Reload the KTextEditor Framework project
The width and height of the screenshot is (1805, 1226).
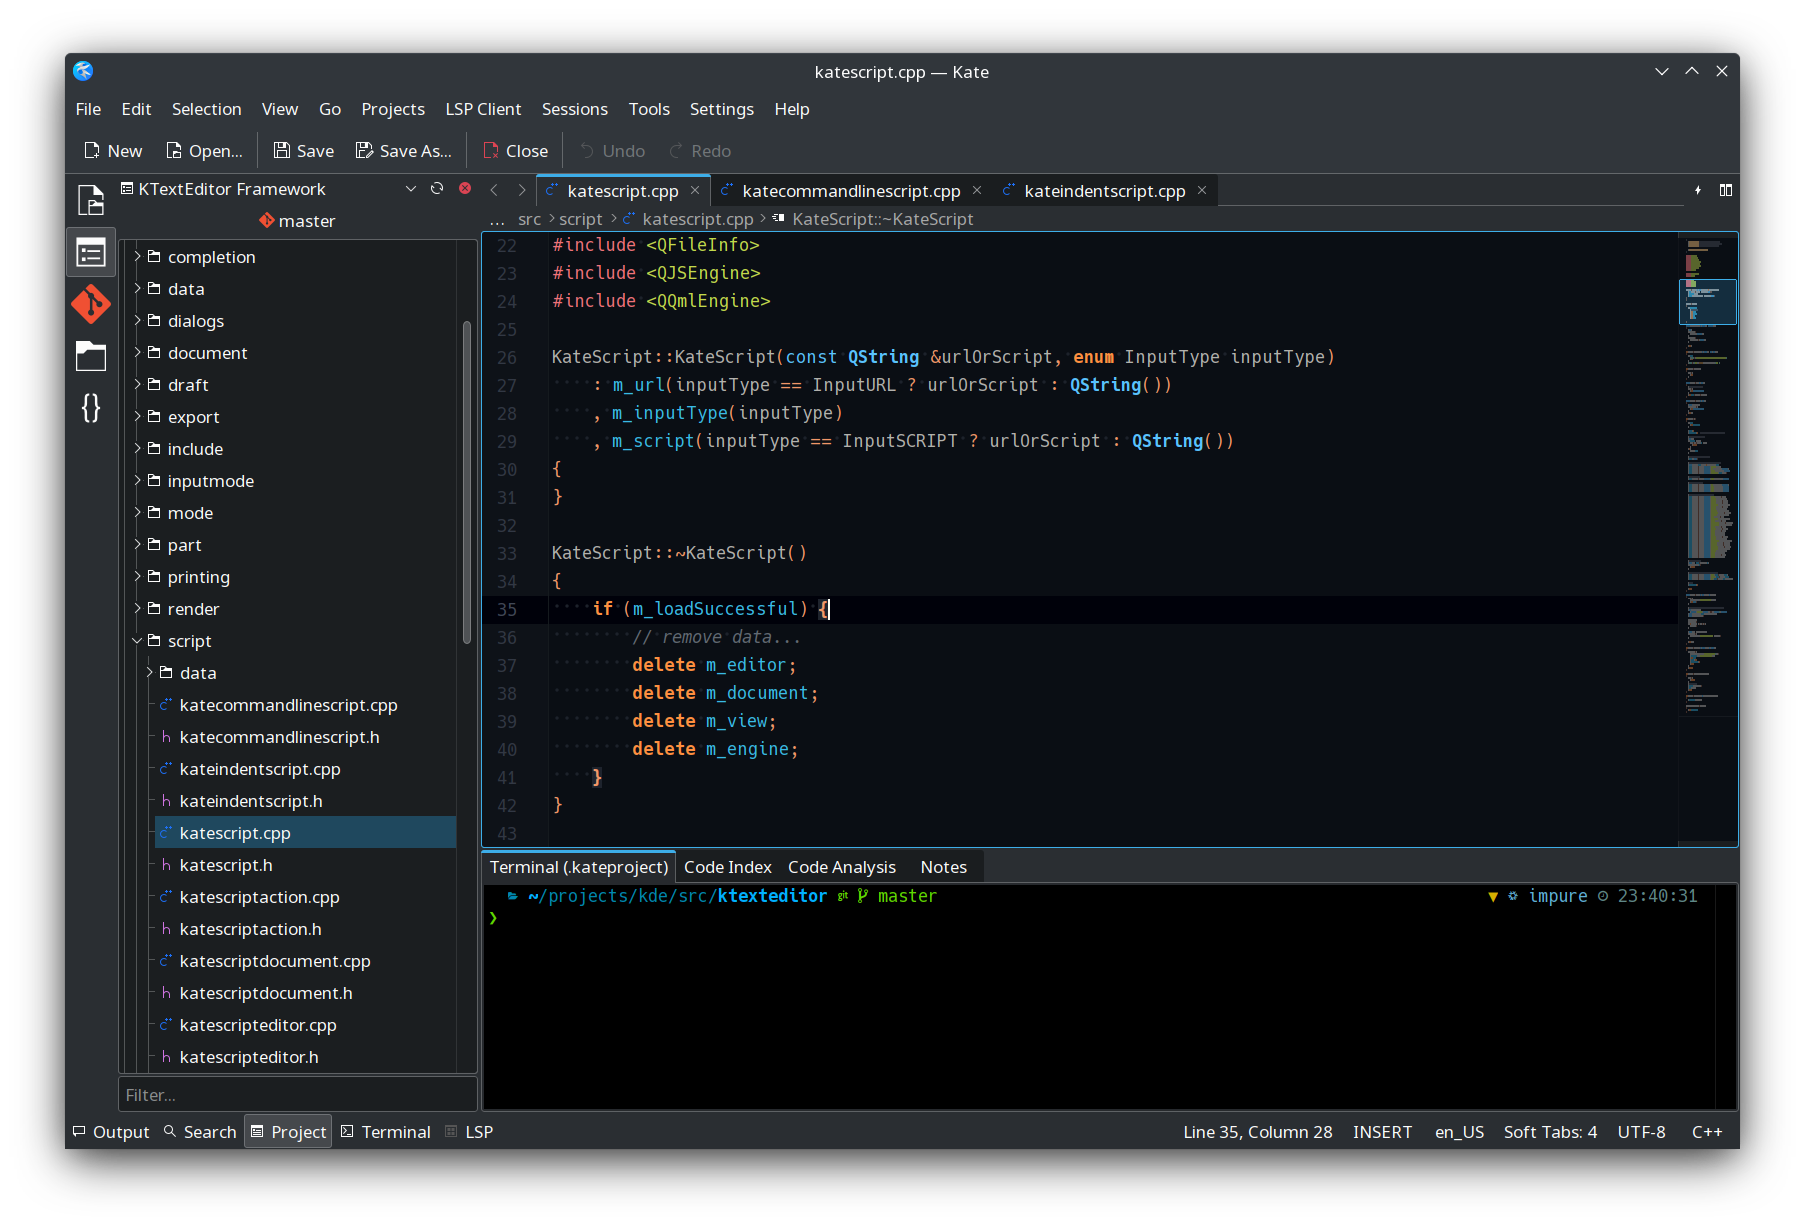point(437,188)
